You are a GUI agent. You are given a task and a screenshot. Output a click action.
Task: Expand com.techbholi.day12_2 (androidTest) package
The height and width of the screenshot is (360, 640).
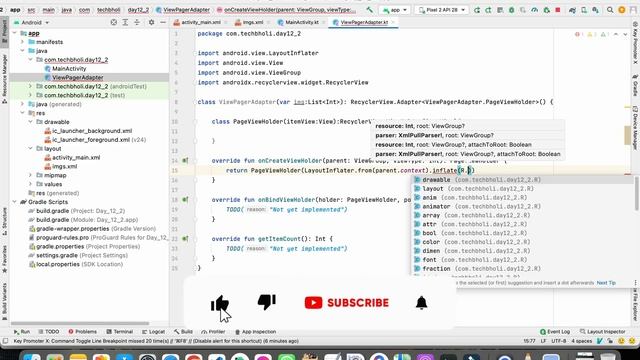pos(30,87)
